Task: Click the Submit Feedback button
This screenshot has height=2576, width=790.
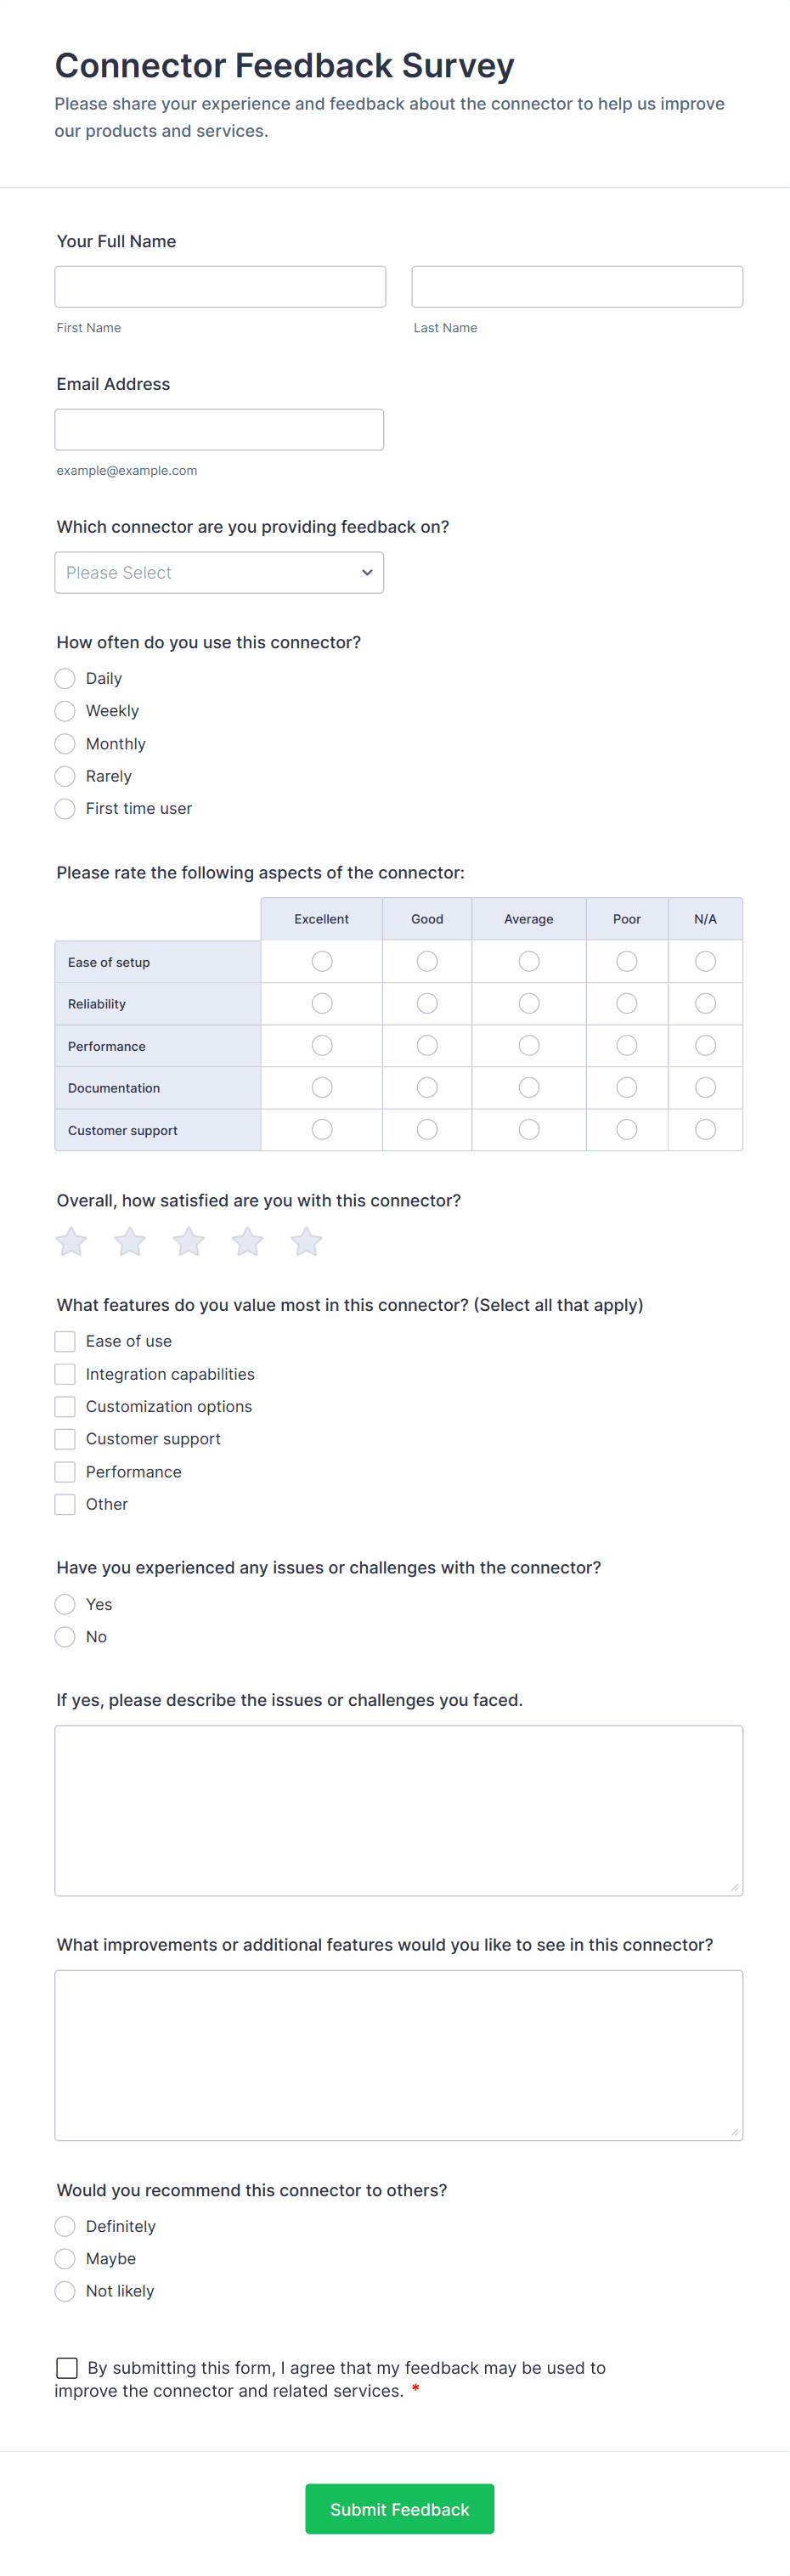Action: pos(399,2509)
